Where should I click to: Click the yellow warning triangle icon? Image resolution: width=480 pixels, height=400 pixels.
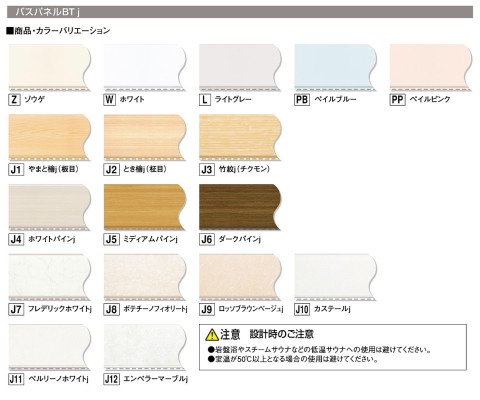212,334
